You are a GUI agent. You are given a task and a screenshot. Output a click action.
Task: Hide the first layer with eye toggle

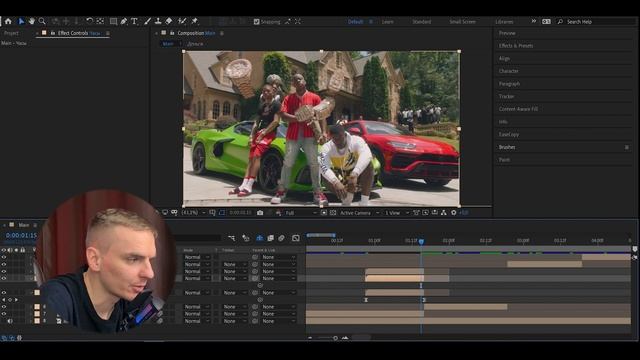[x=4, y=257]
